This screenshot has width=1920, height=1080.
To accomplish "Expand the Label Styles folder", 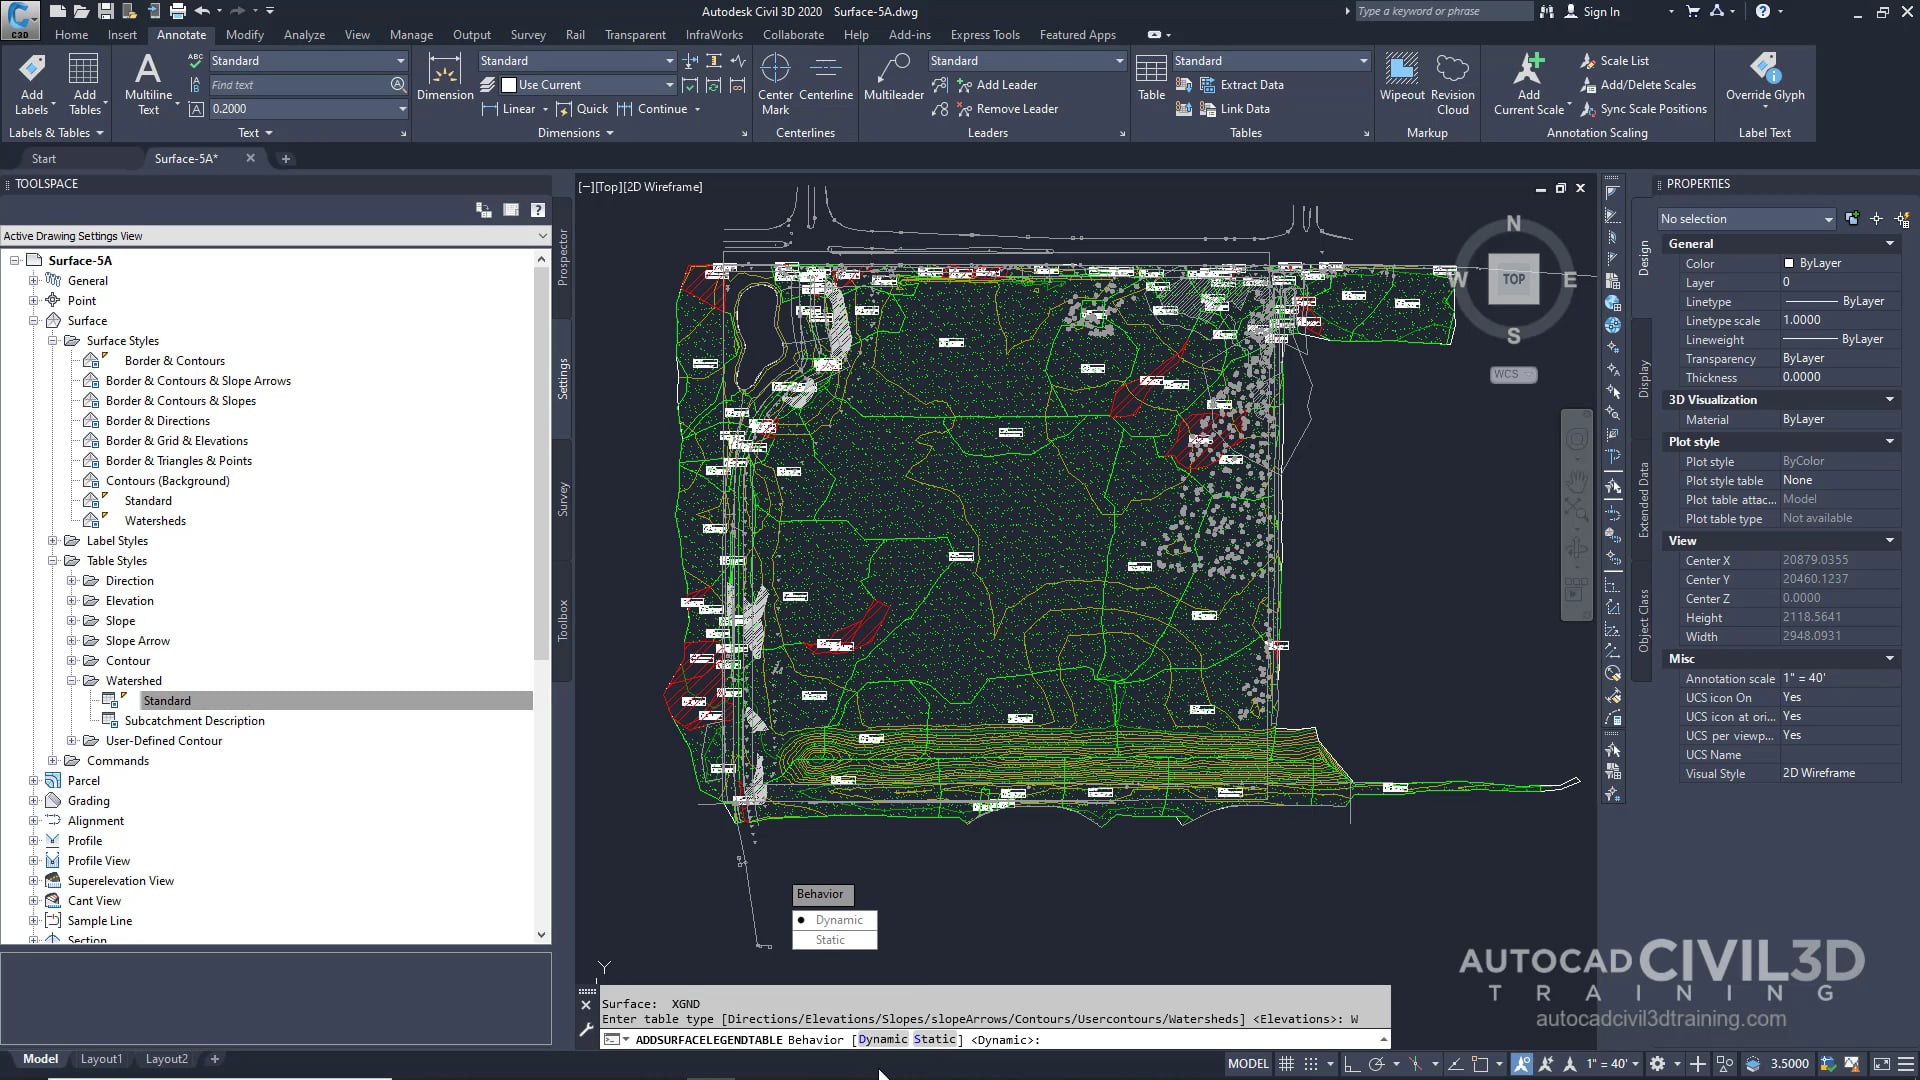I will pyautogui.click(x=53, y=541).
